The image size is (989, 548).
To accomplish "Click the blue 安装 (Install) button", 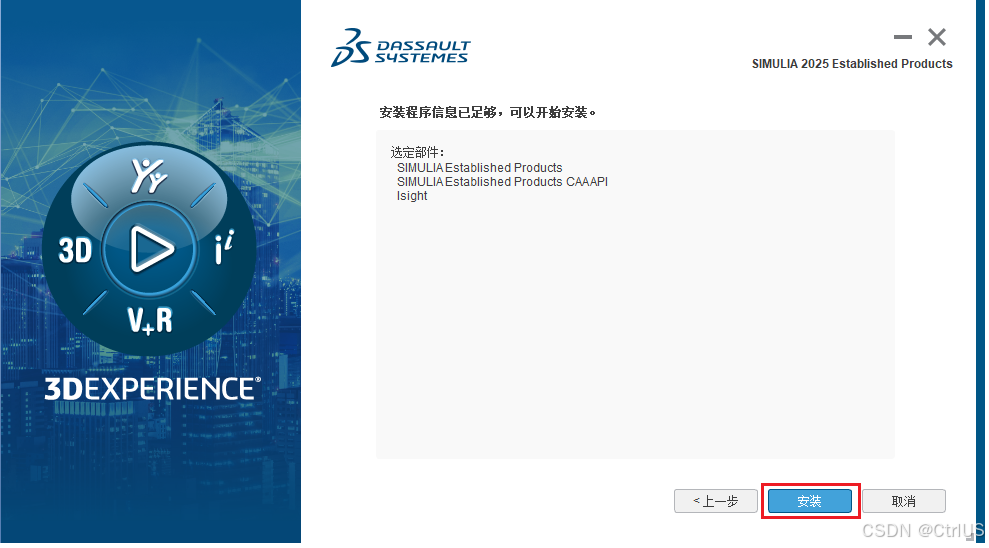I will pyautogui.click(x=809, y=501).
